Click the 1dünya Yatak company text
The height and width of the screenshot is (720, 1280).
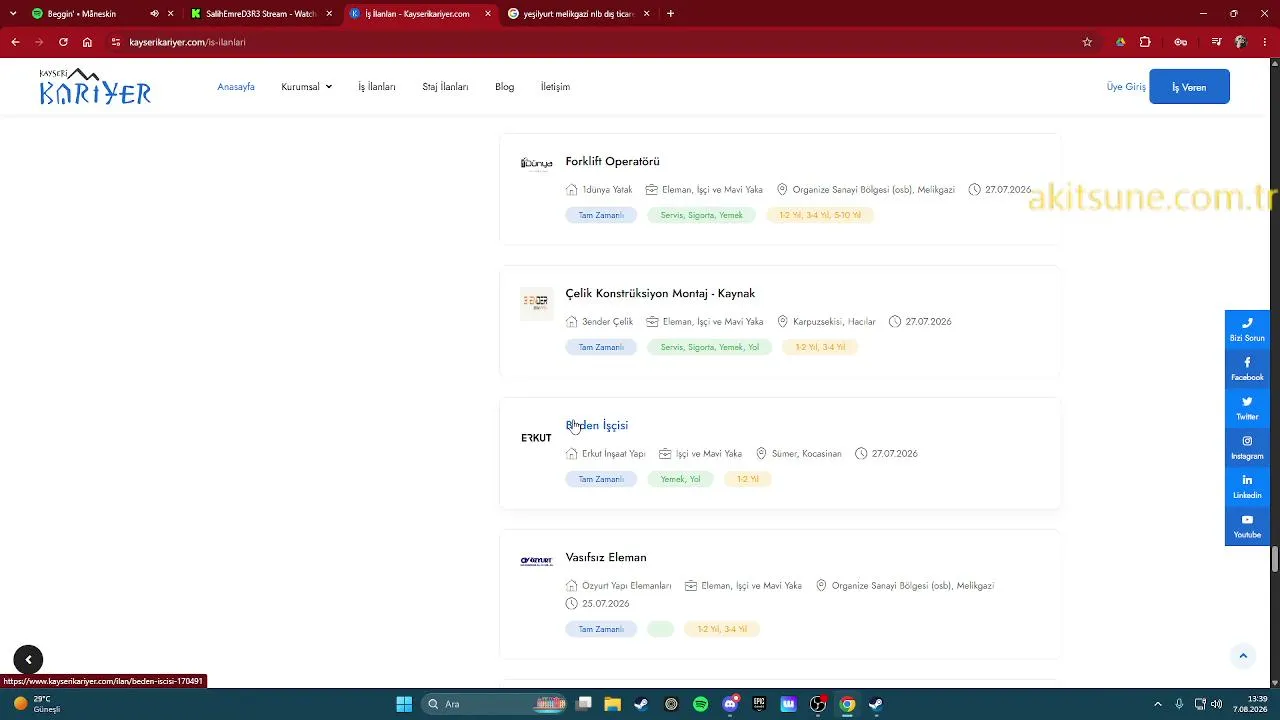607,189
